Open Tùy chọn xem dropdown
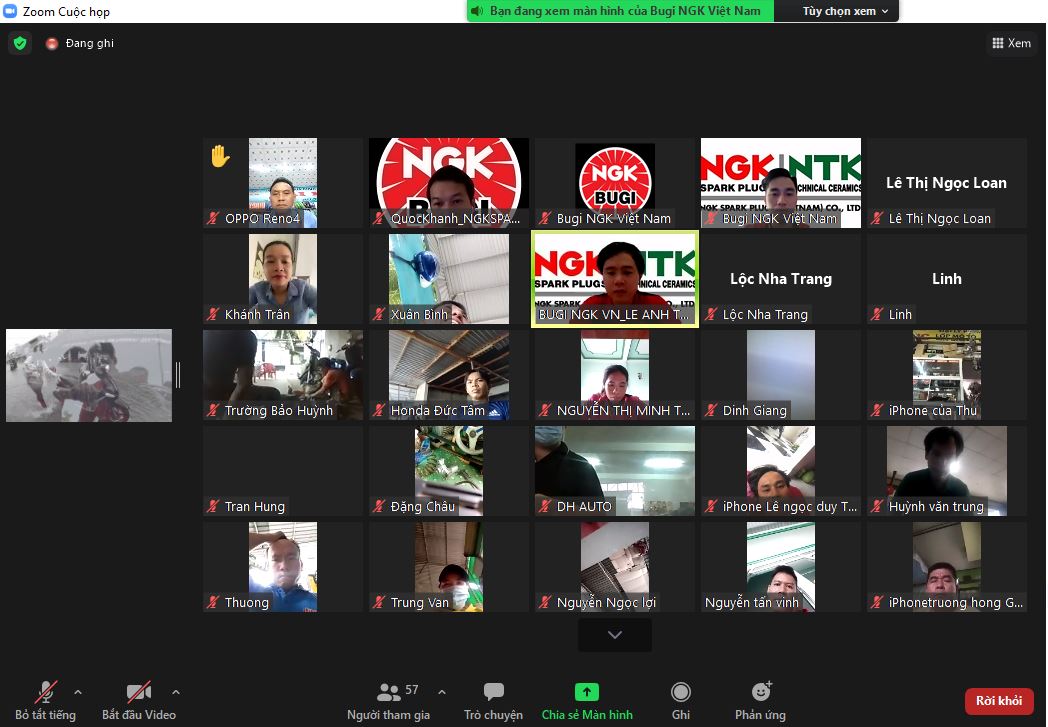 [845, 11]
